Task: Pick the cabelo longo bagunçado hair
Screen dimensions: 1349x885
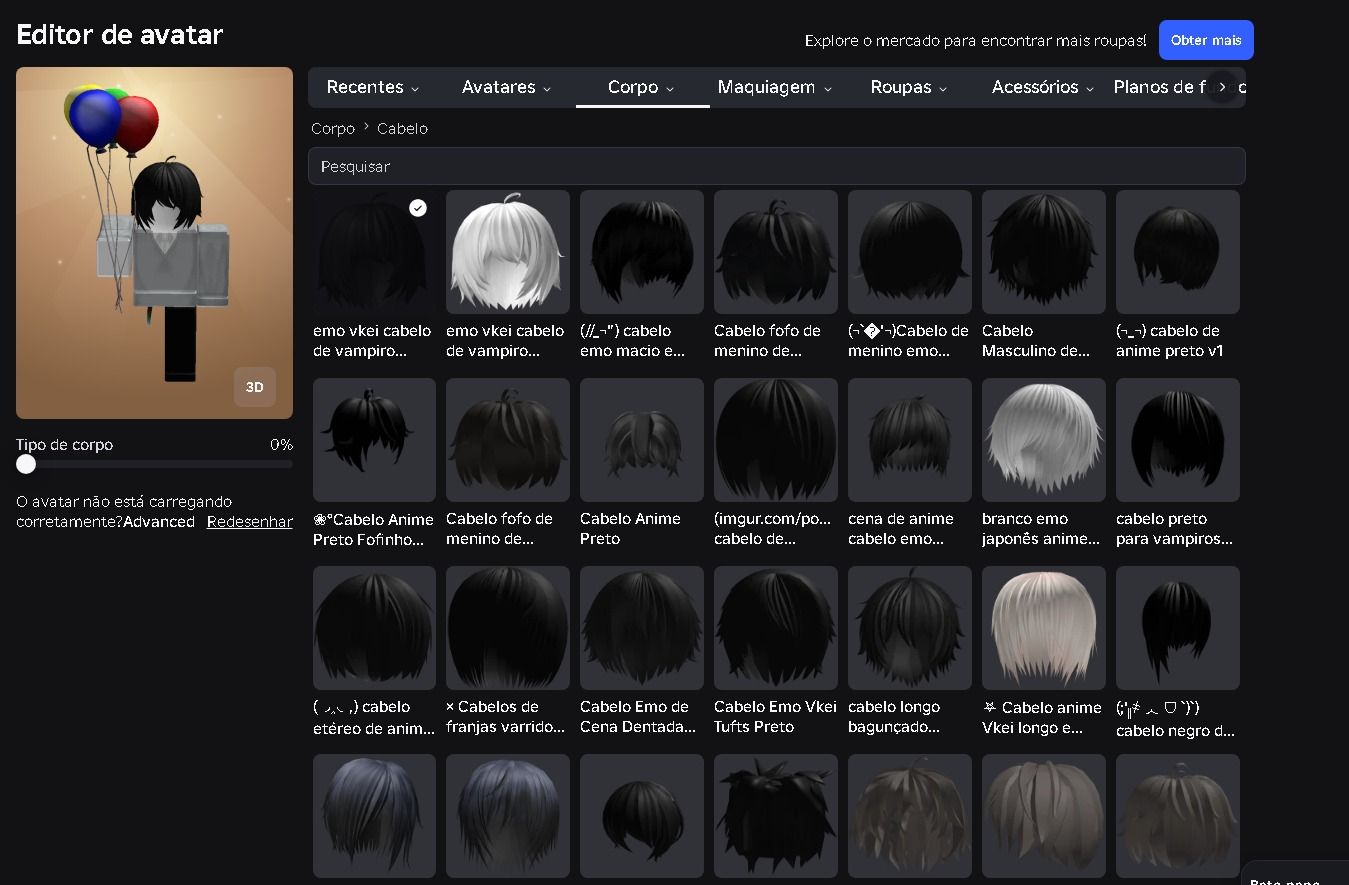Action: point(910,628)
